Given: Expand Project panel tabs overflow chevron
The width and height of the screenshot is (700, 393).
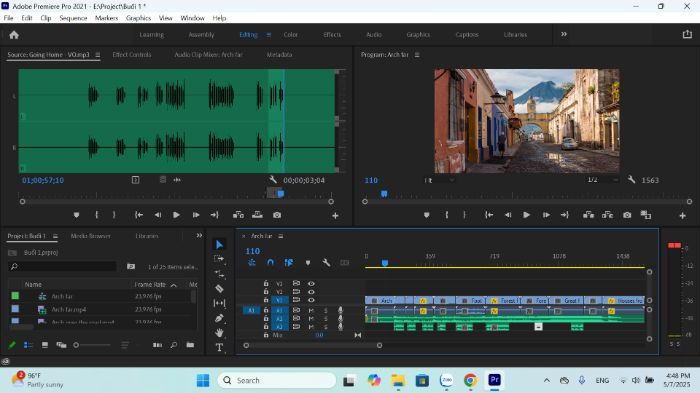Looking at the screenshot, I should point(199,235).
